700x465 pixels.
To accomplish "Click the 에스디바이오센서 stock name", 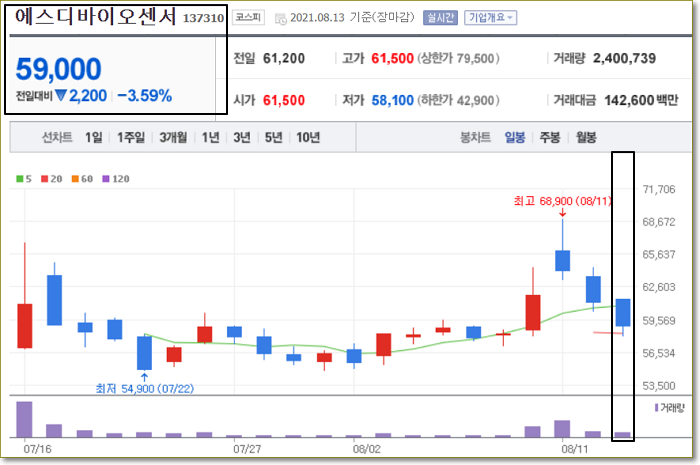I will tap(96, 17).
